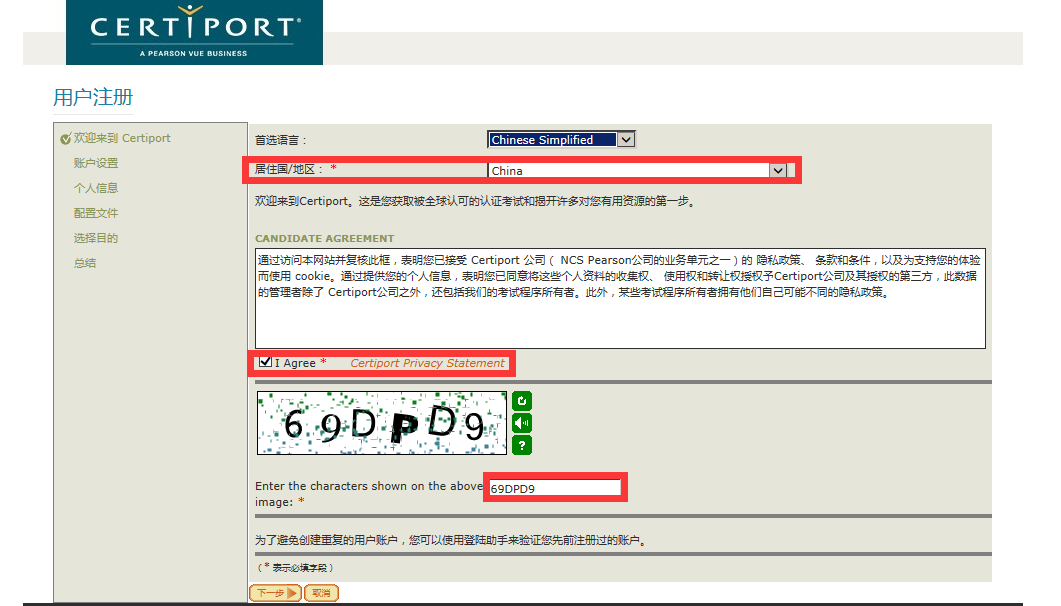1061x606 pixels.
Task: Open 配置文件 sidebar item
Action: [x=96, y=213]
